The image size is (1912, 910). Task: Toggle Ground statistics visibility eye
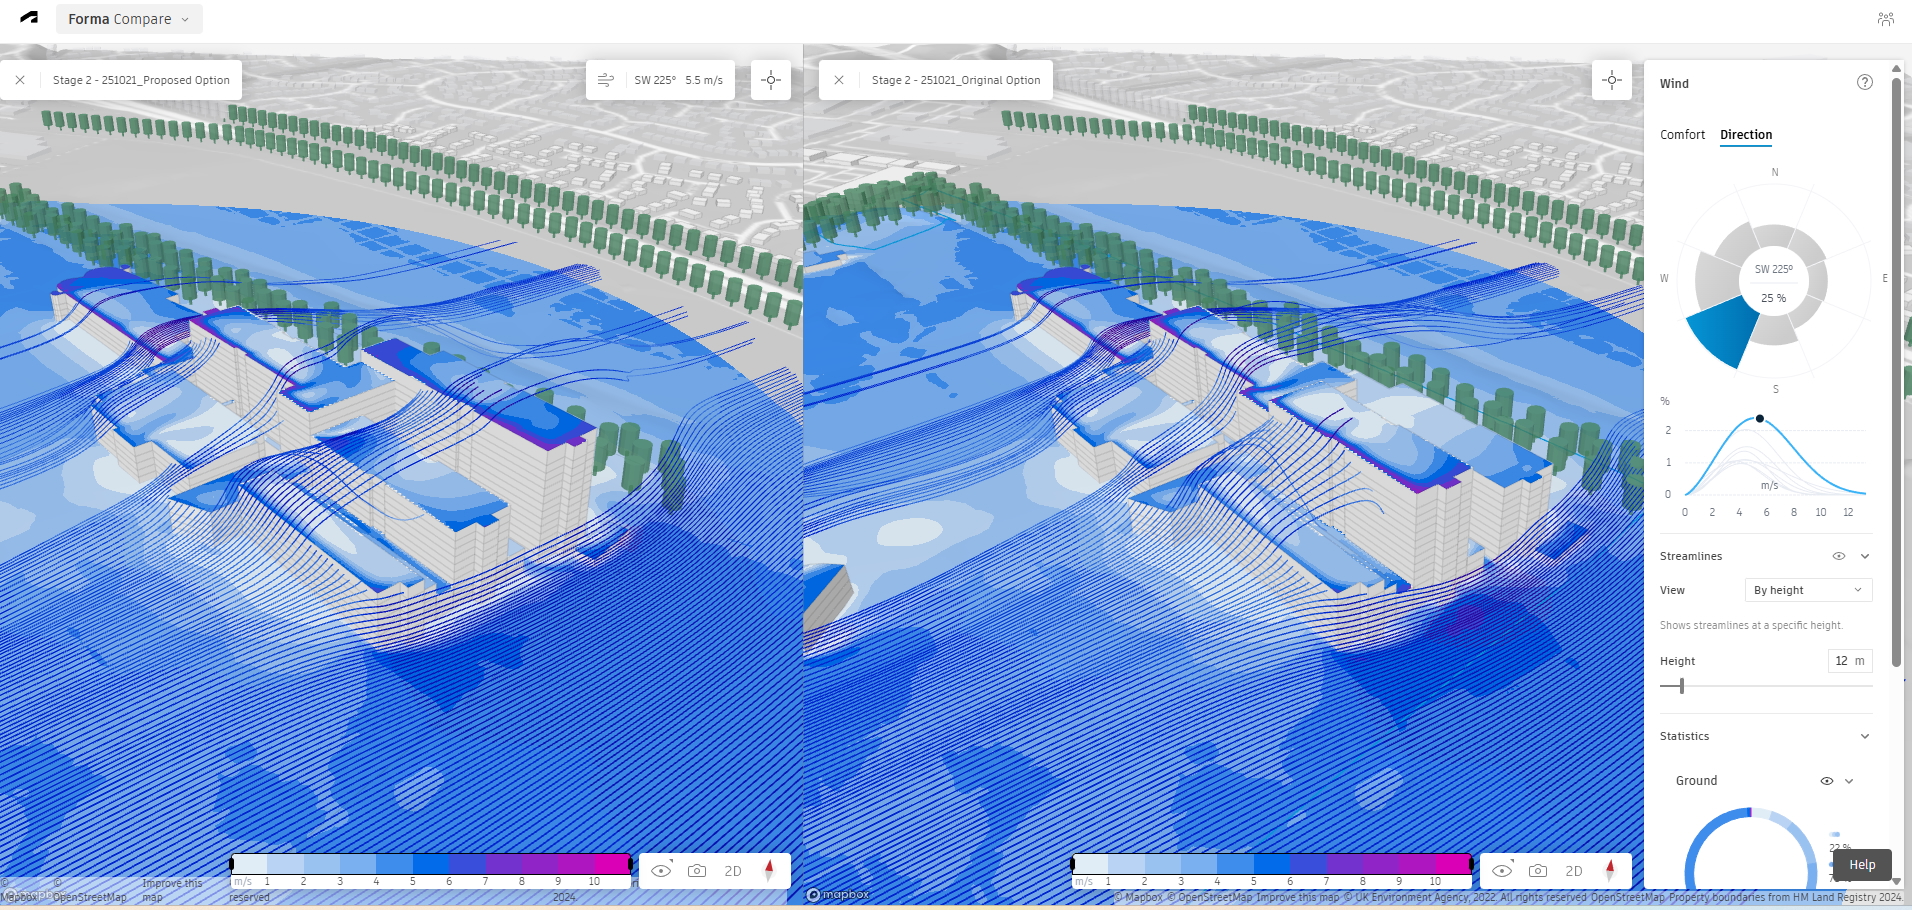point(1826,781)
